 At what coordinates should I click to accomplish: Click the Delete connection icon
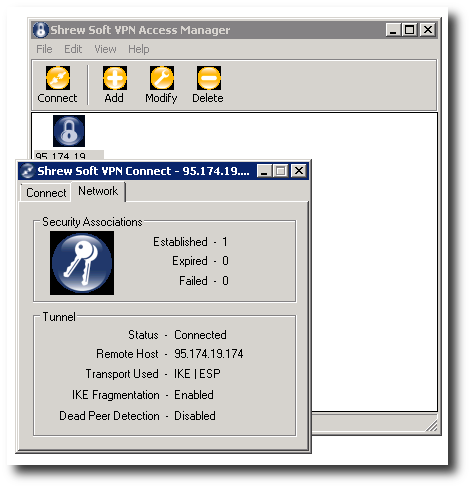tap(209, 78)
